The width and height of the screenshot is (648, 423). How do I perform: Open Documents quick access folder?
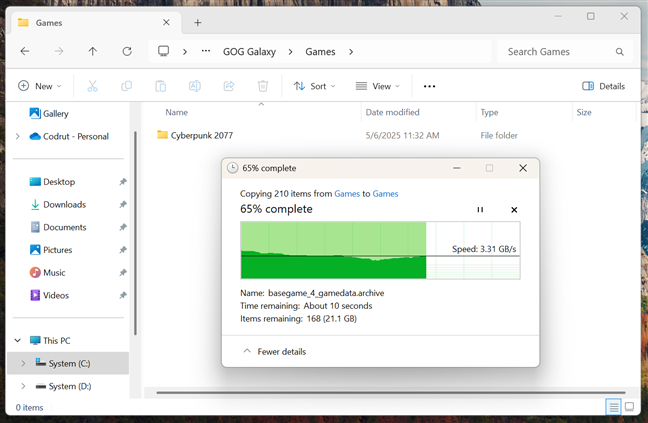point(58,227)
